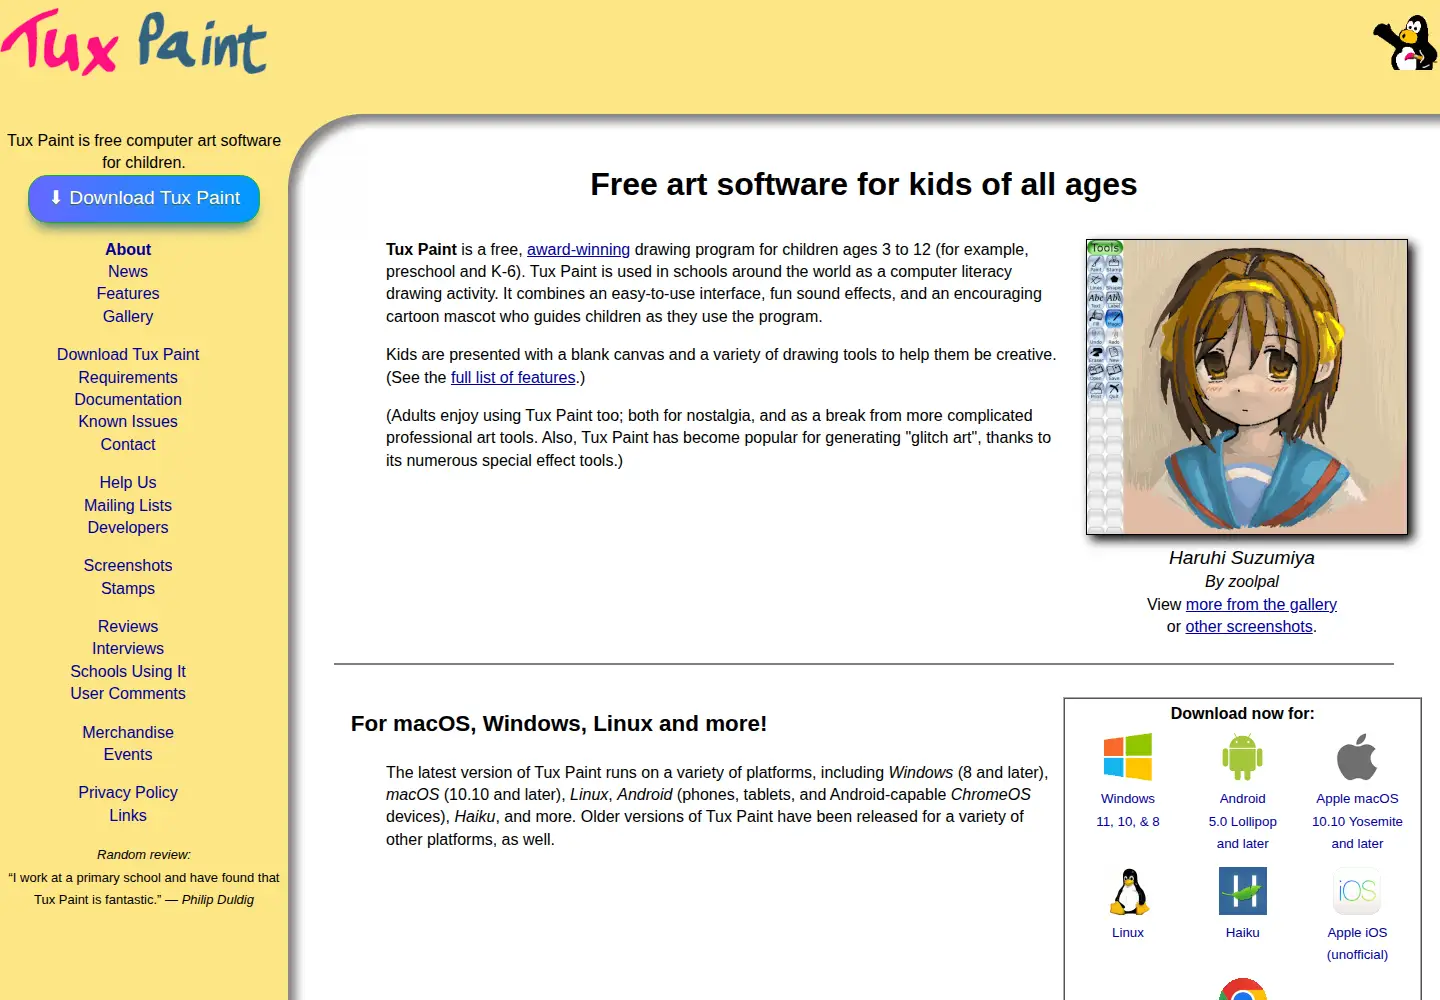This screenshot has width=1440, height=1000.
Task: Click the Chrome logo download icon
Action: [x=1242, y=989]
